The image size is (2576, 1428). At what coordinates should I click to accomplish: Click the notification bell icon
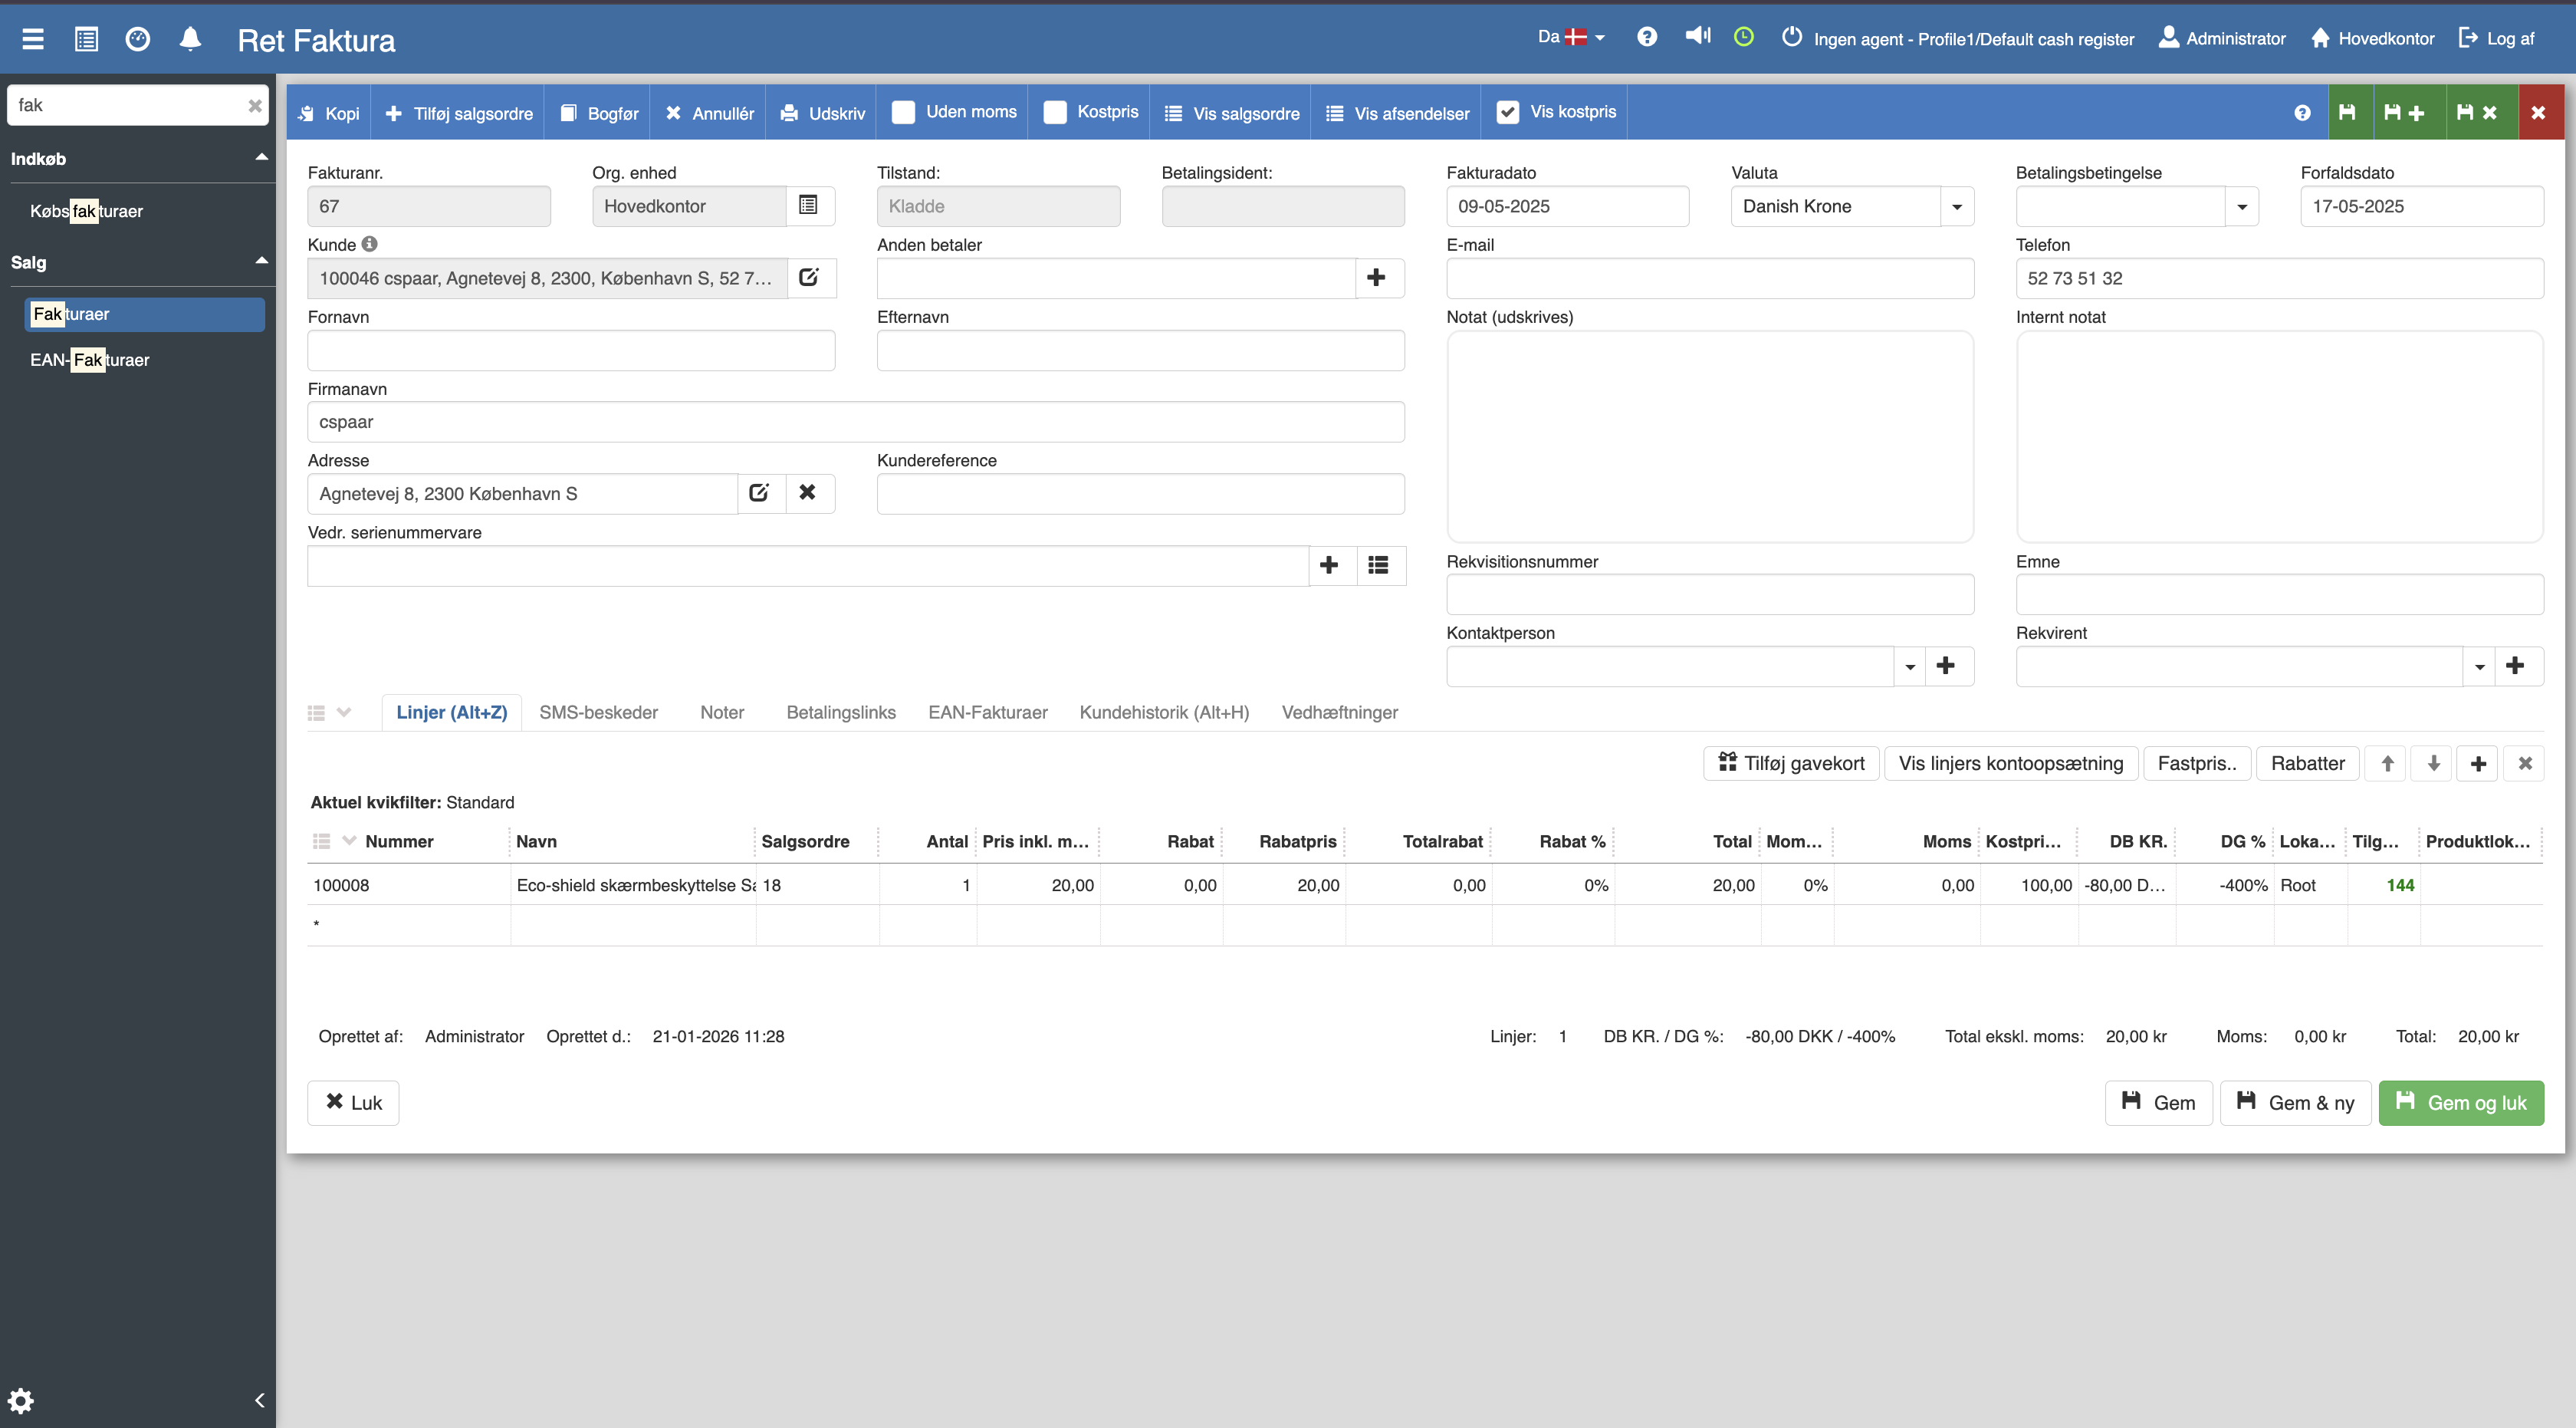click(x=190, y=39)
